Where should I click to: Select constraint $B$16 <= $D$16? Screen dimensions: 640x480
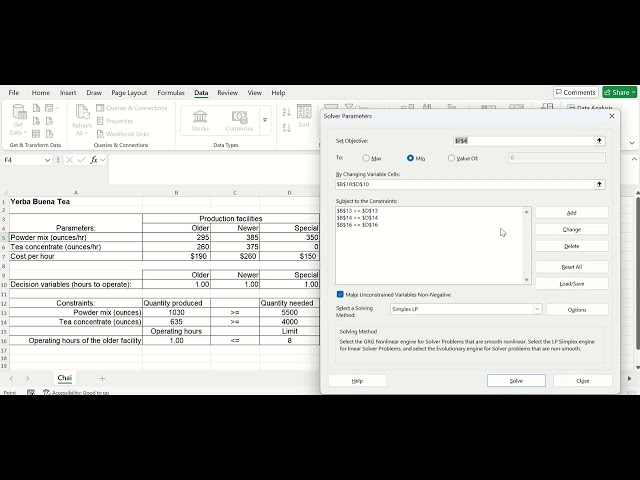coord(357,225)
